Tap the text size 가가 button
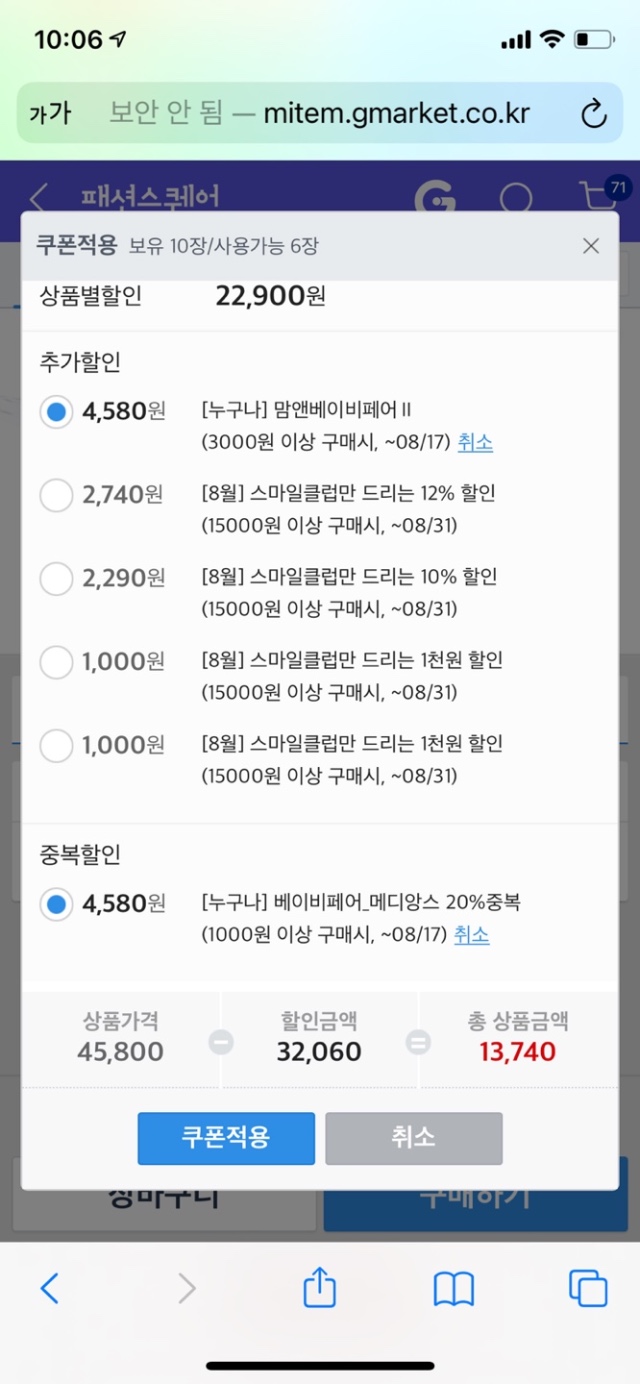The height and width of the screenshot is (1384, 640). click(50, 113)
